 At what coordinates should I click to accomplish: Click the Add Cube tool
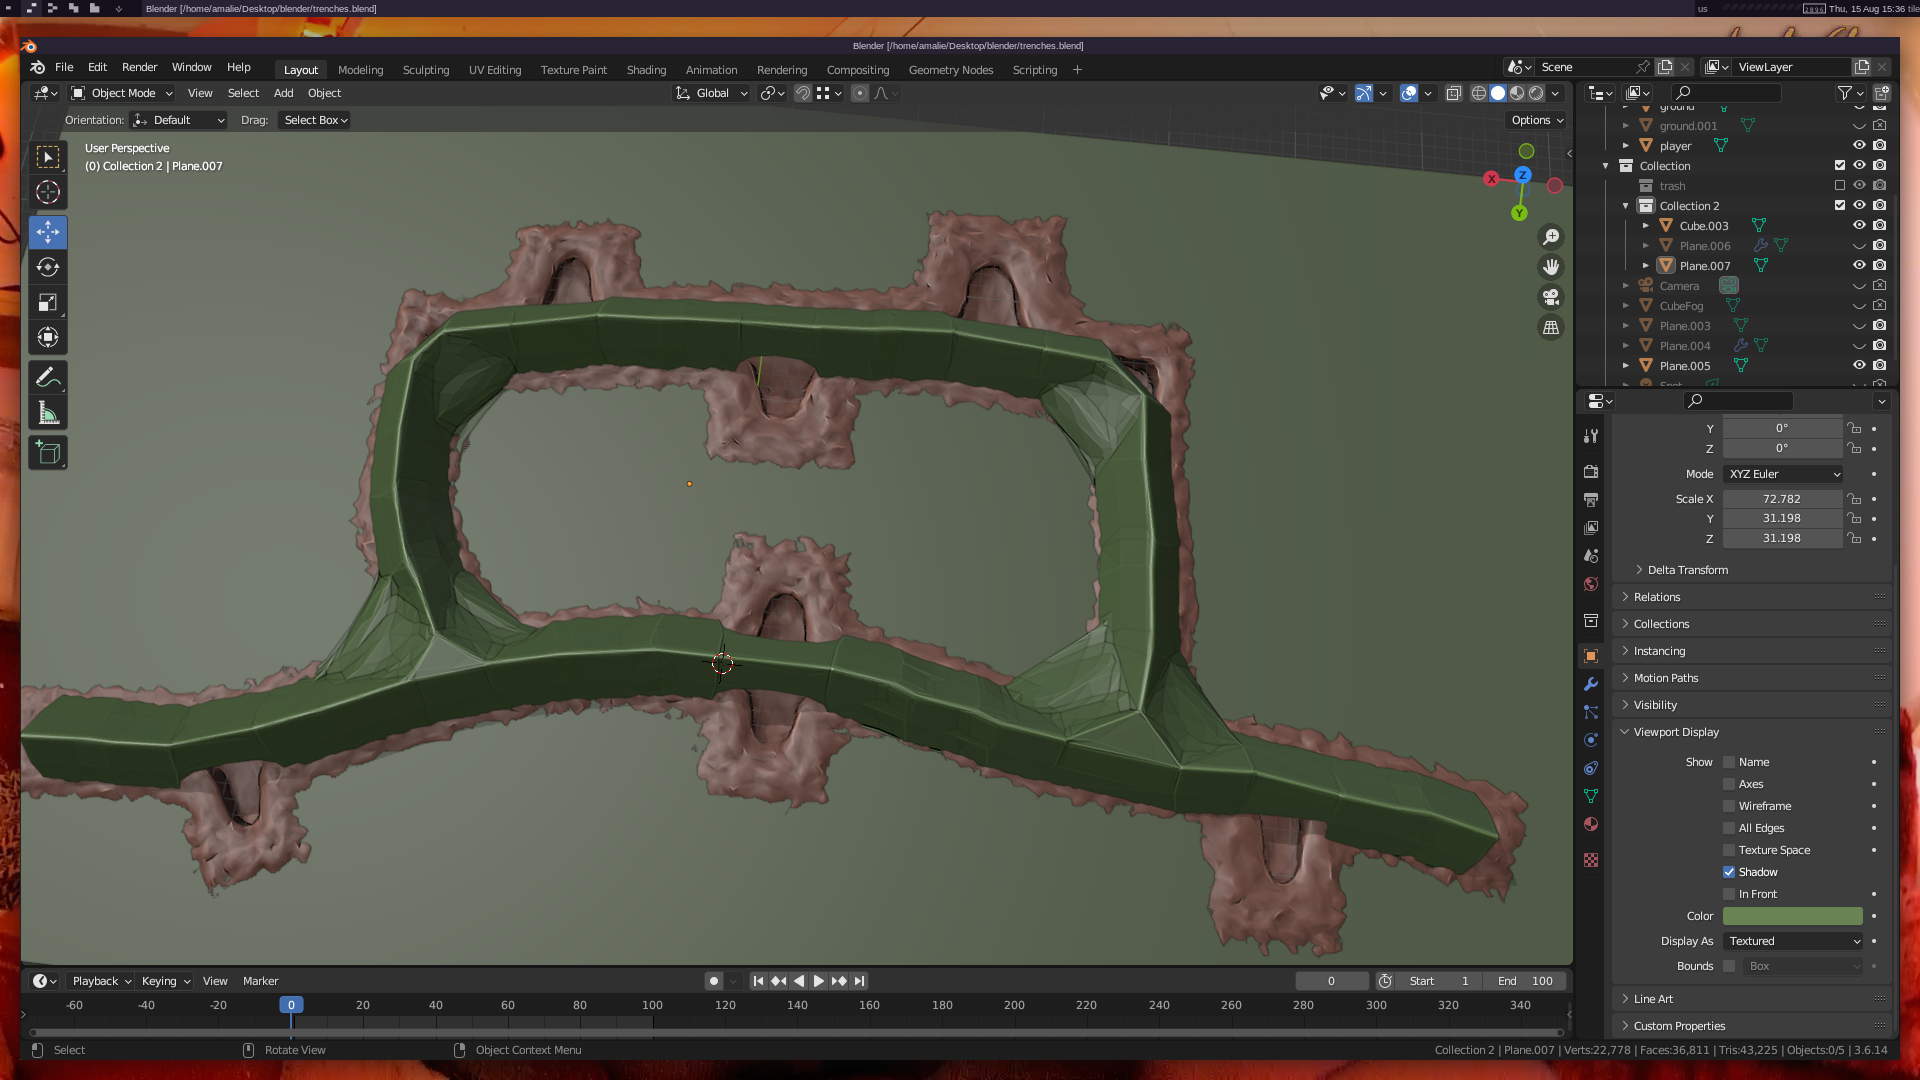(x=47, y=453)
